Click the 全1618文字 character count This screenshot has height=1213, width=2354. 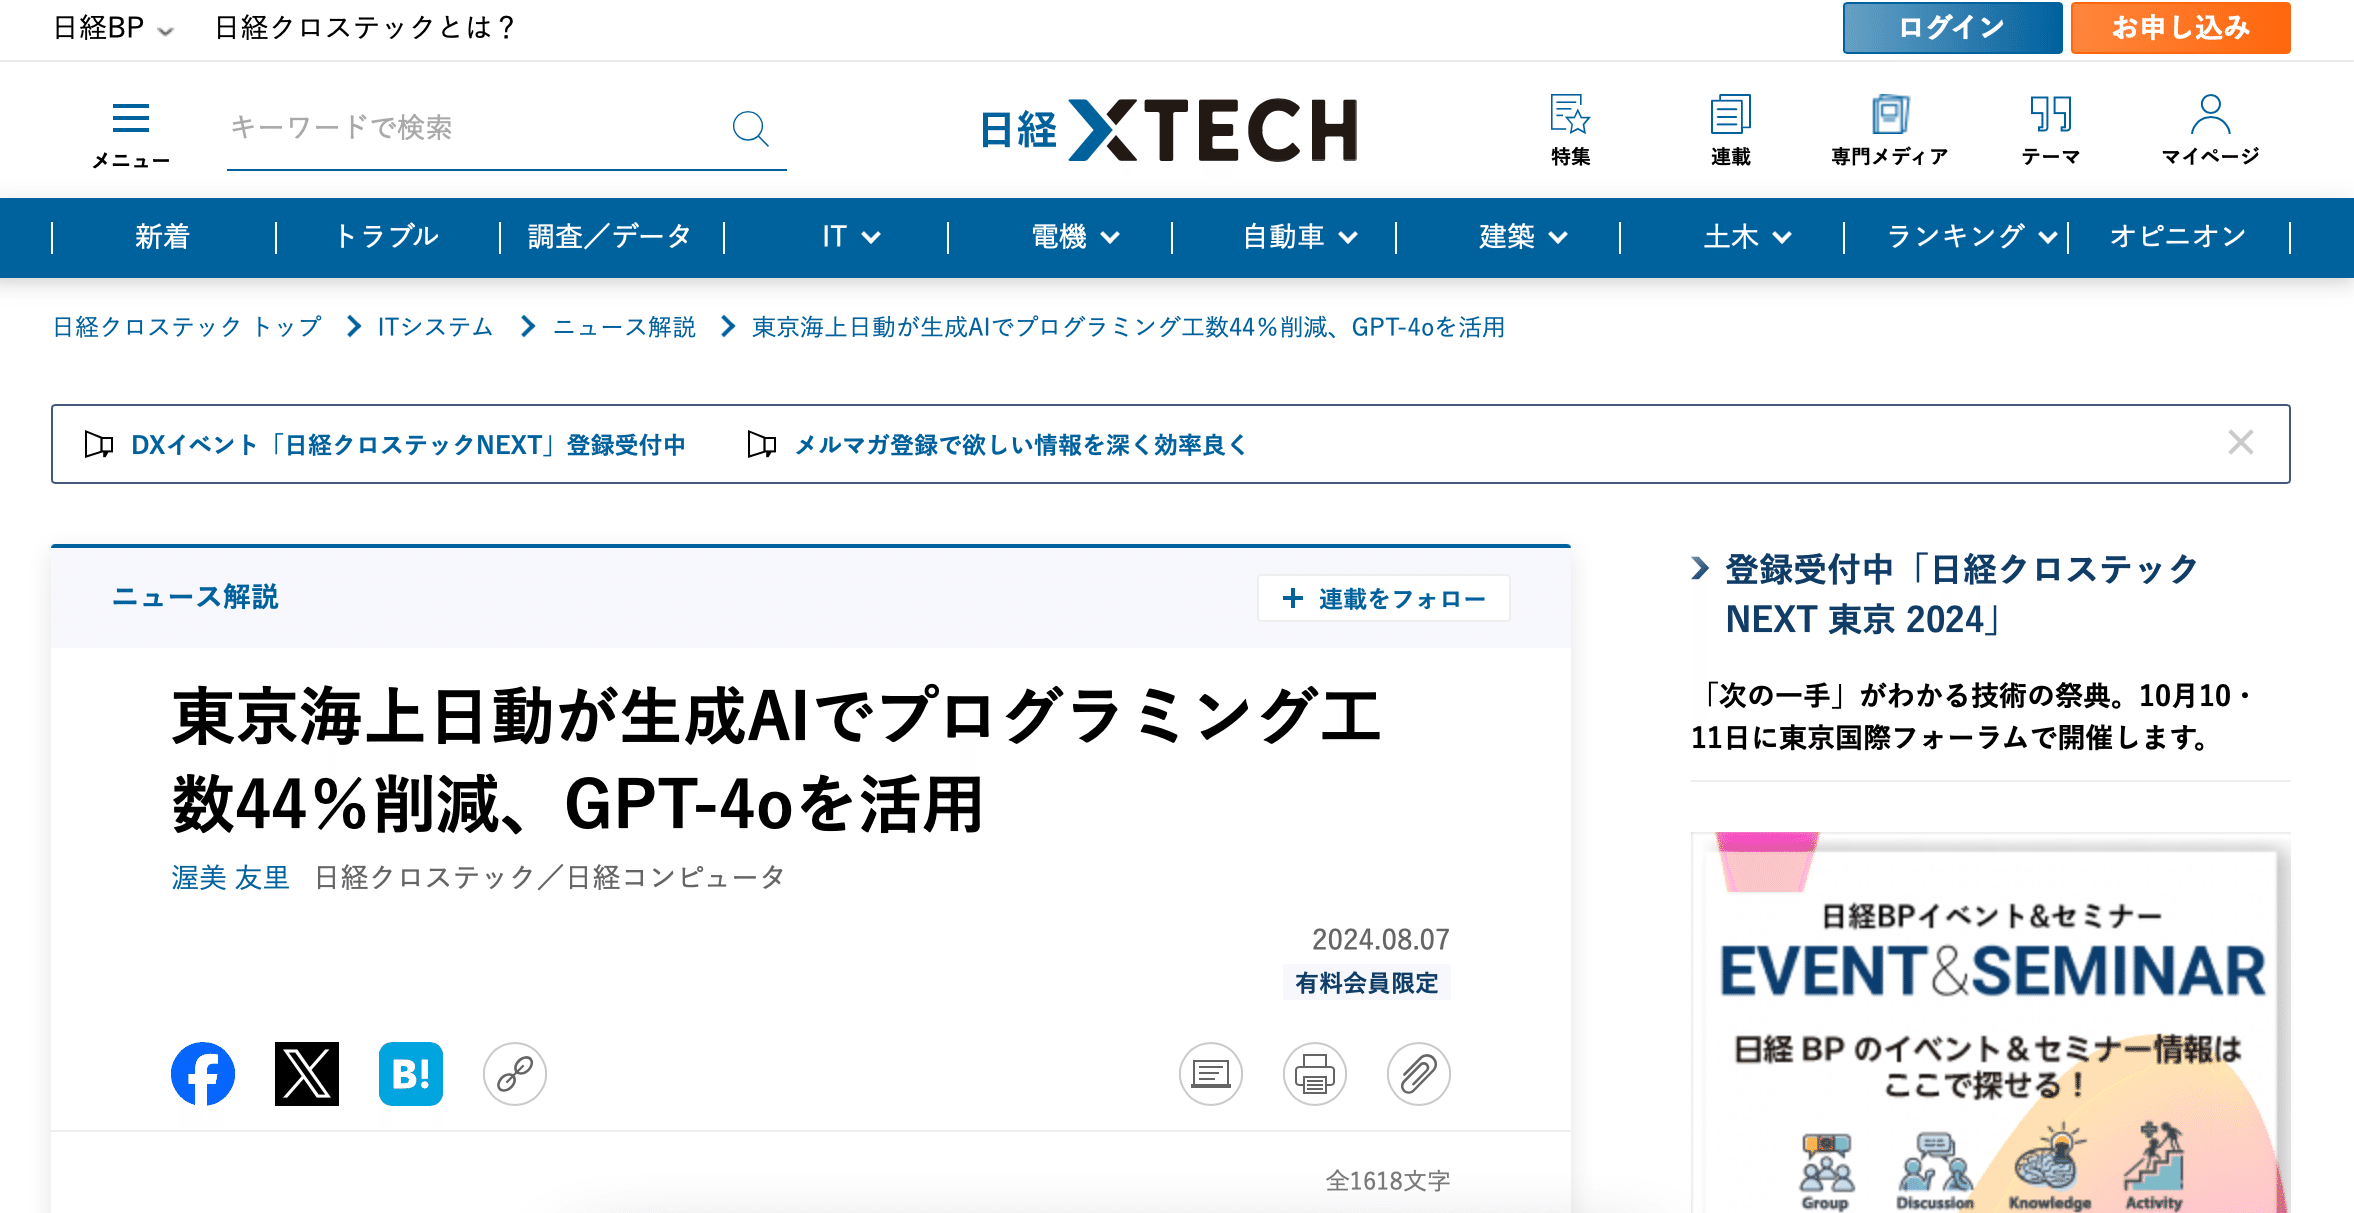click(x=1388, y=1181)
